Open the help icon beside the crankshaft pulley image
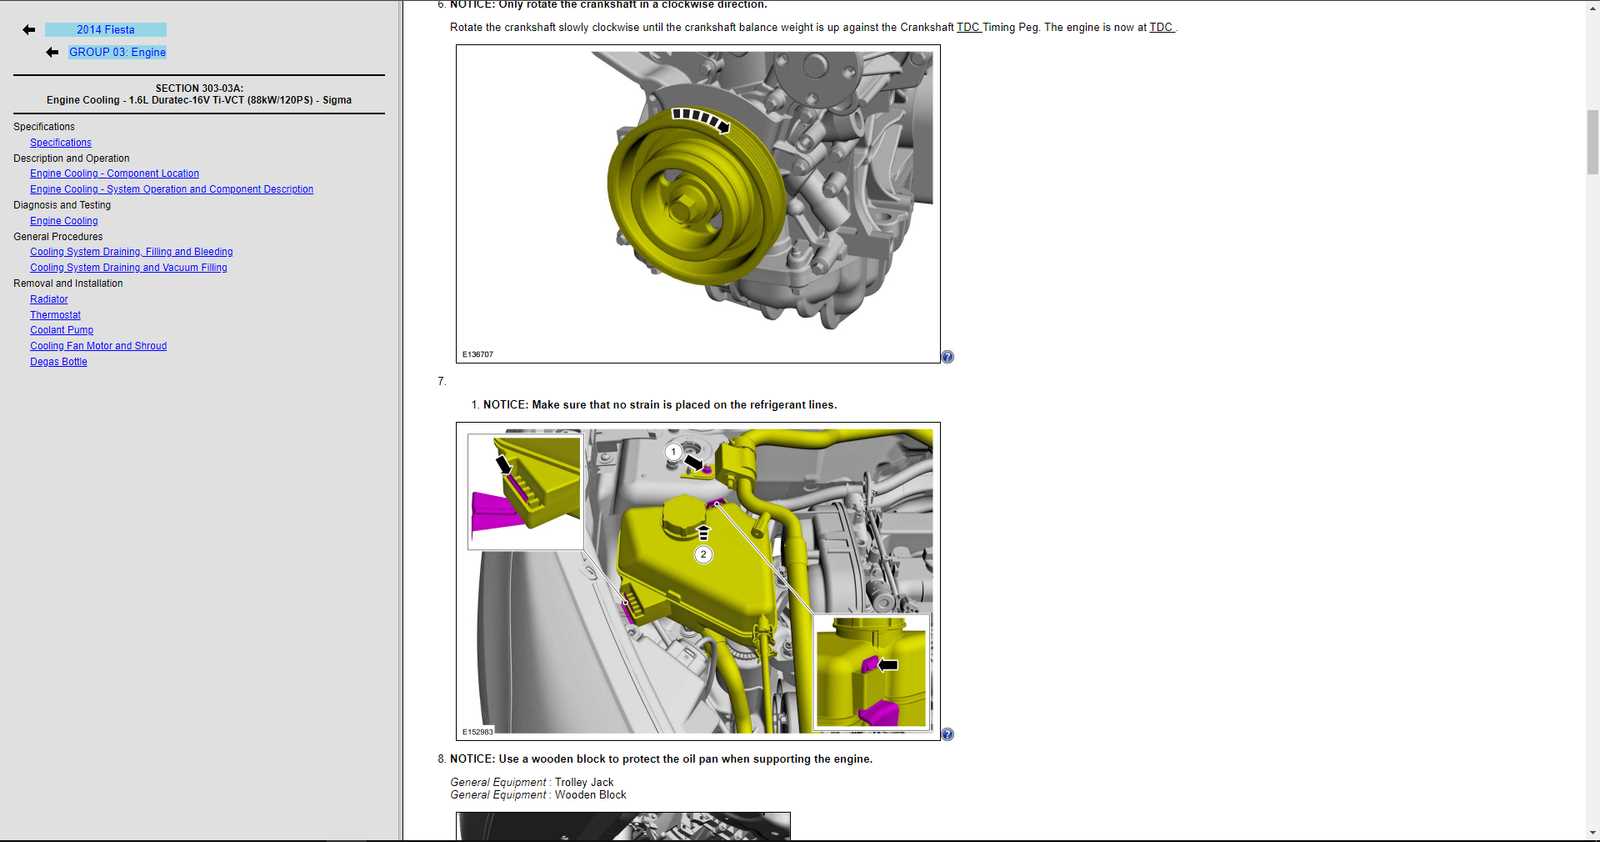 (948, 357)
